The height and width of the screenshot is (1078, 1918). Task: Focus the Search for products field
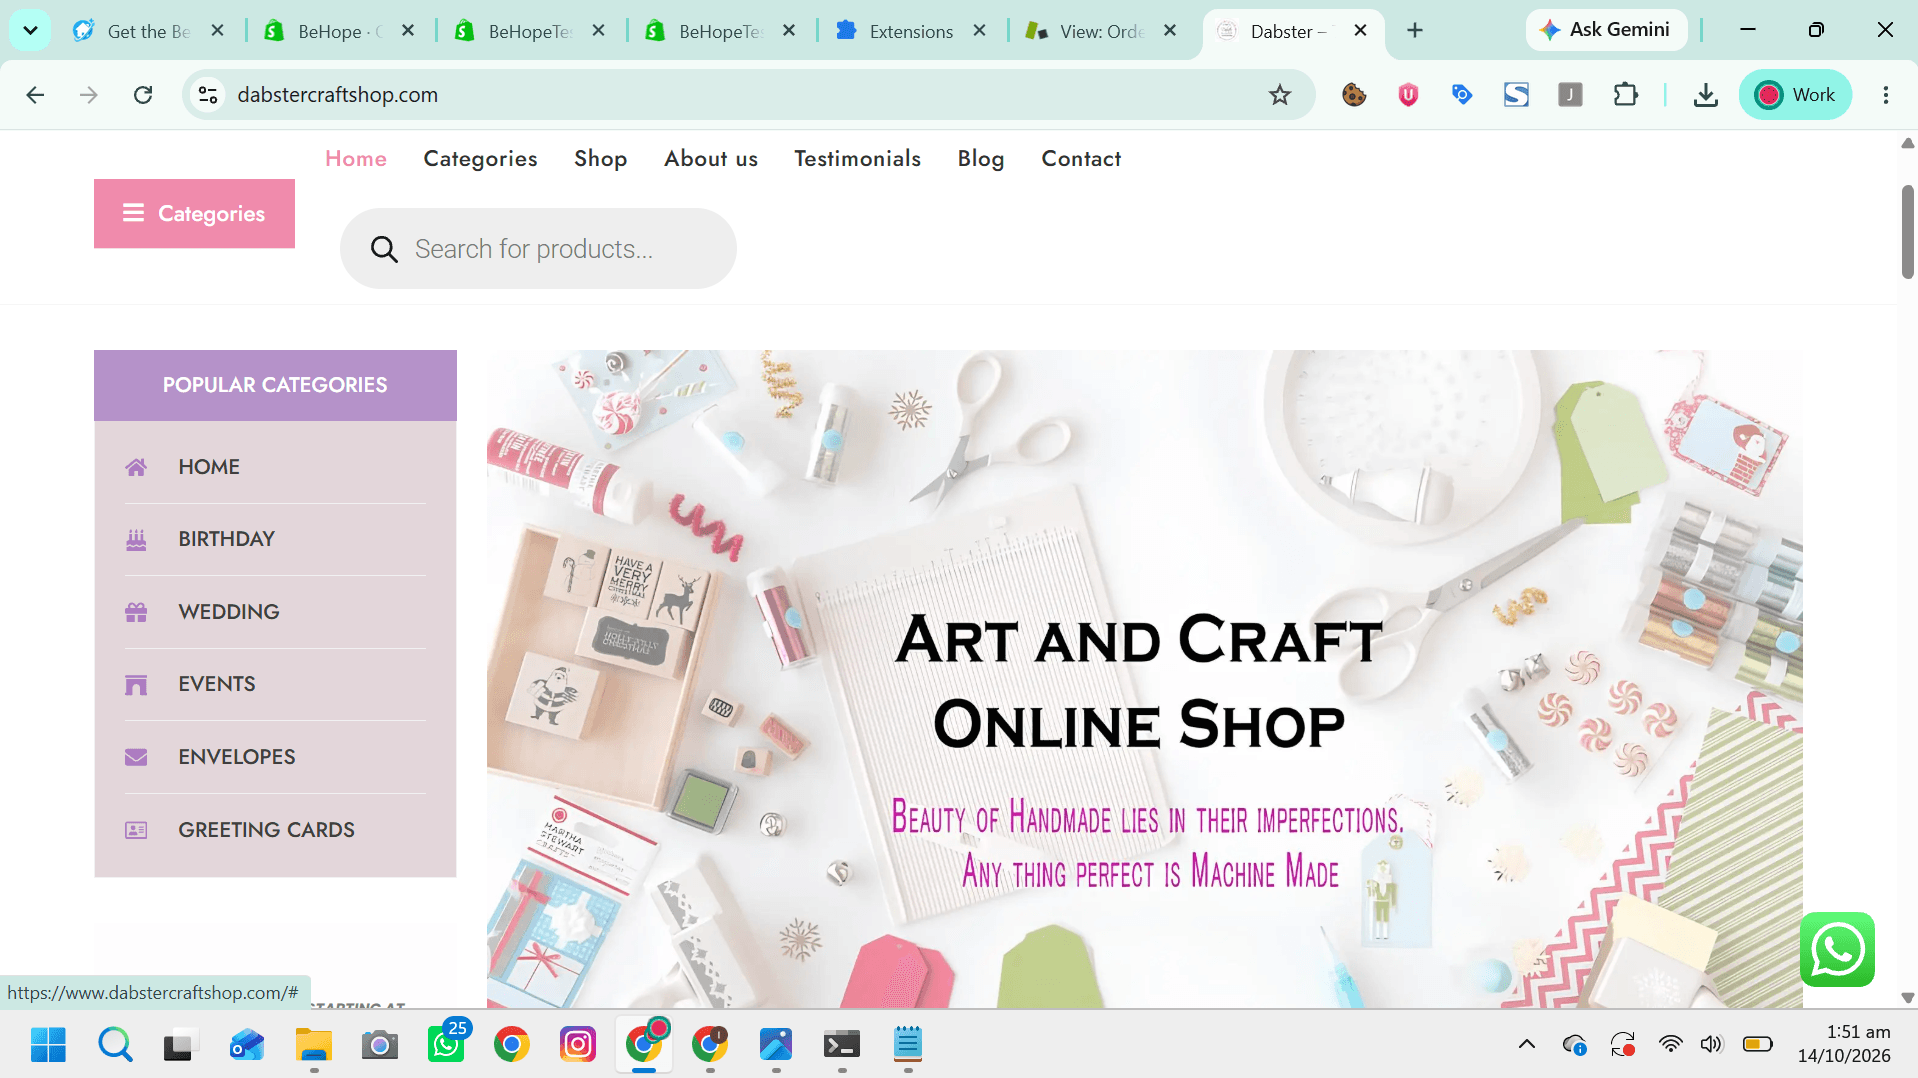point(538,249)
